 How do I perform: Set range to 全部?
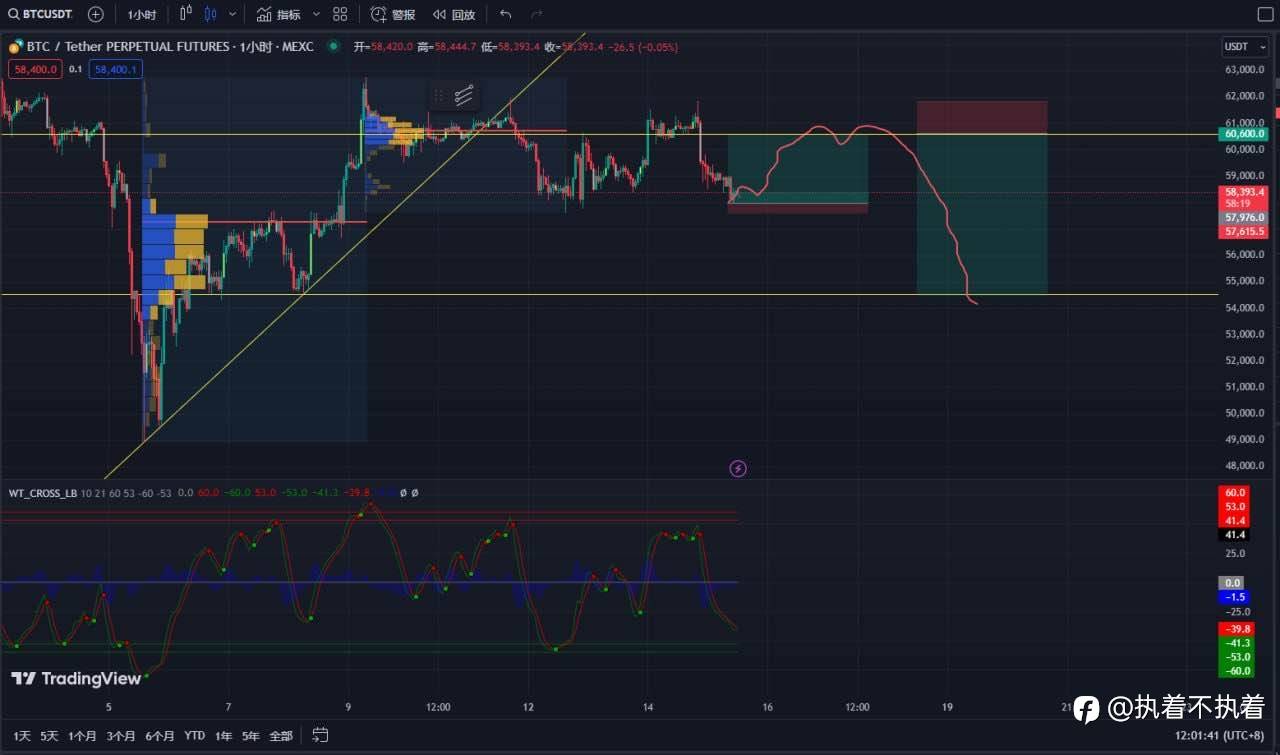tap(280, 735)
